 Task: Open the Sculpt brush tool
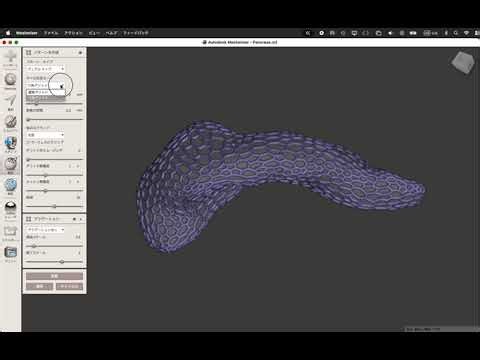10,122
